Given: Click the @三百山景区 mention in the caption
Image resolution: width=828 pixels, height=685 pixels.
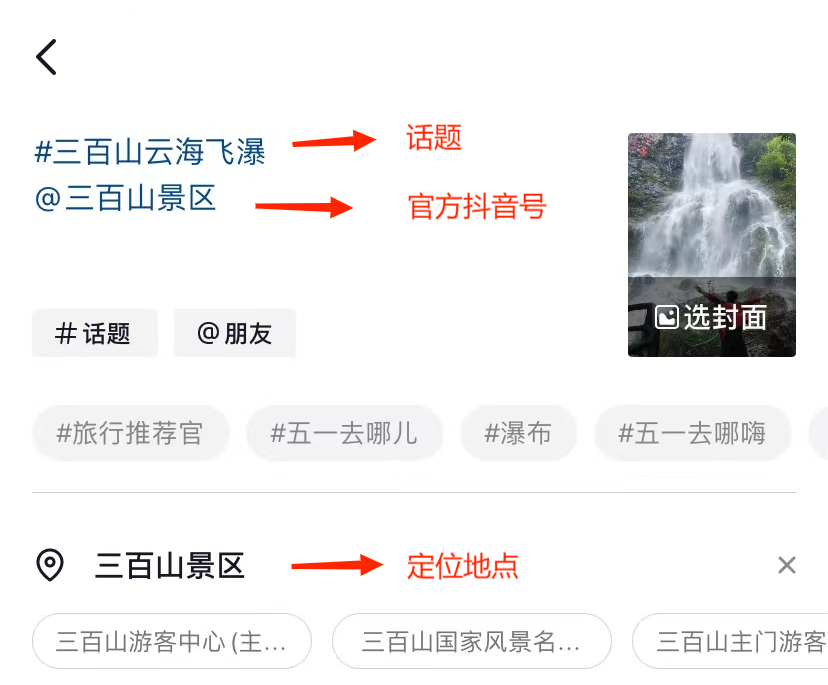Looking at the screenshot, I should tap(126, 199).
